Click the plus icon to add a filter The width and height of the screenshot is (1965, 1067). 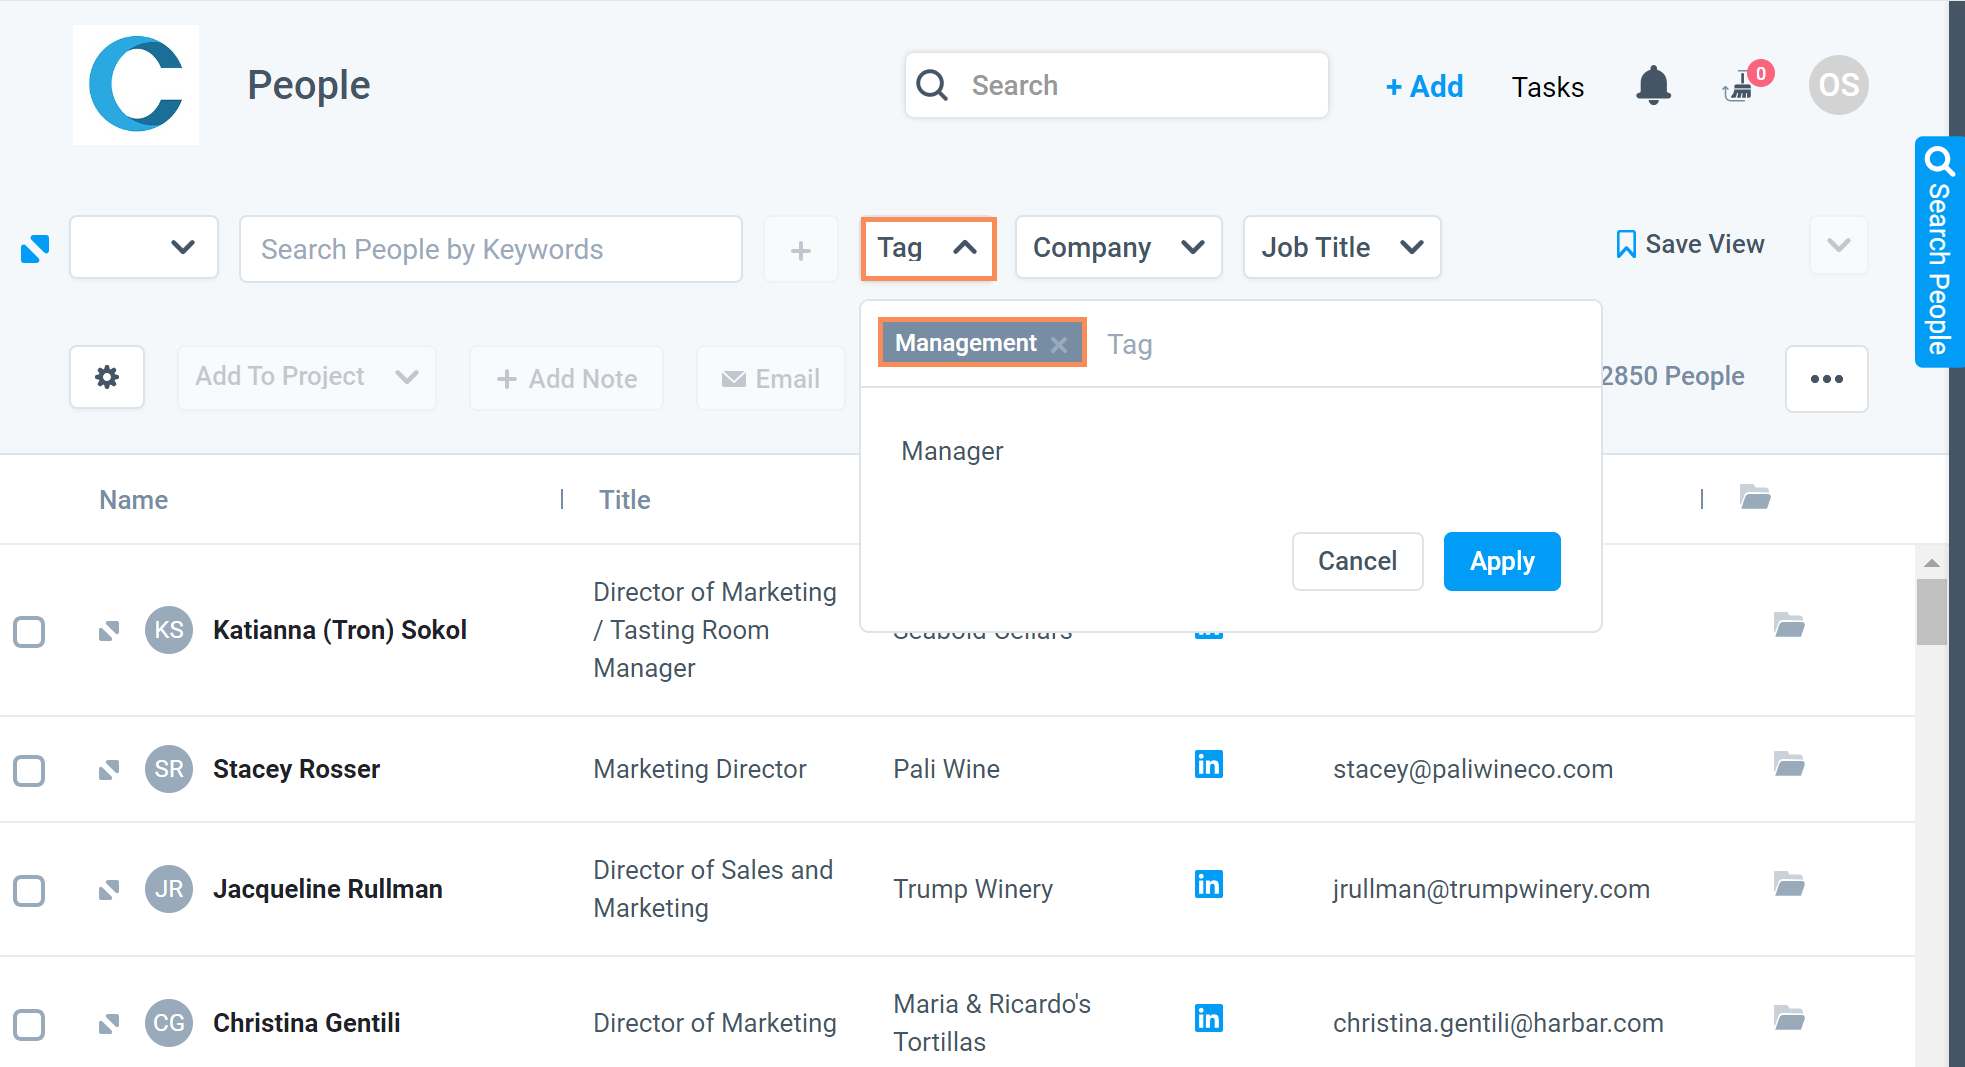point(800,249)
